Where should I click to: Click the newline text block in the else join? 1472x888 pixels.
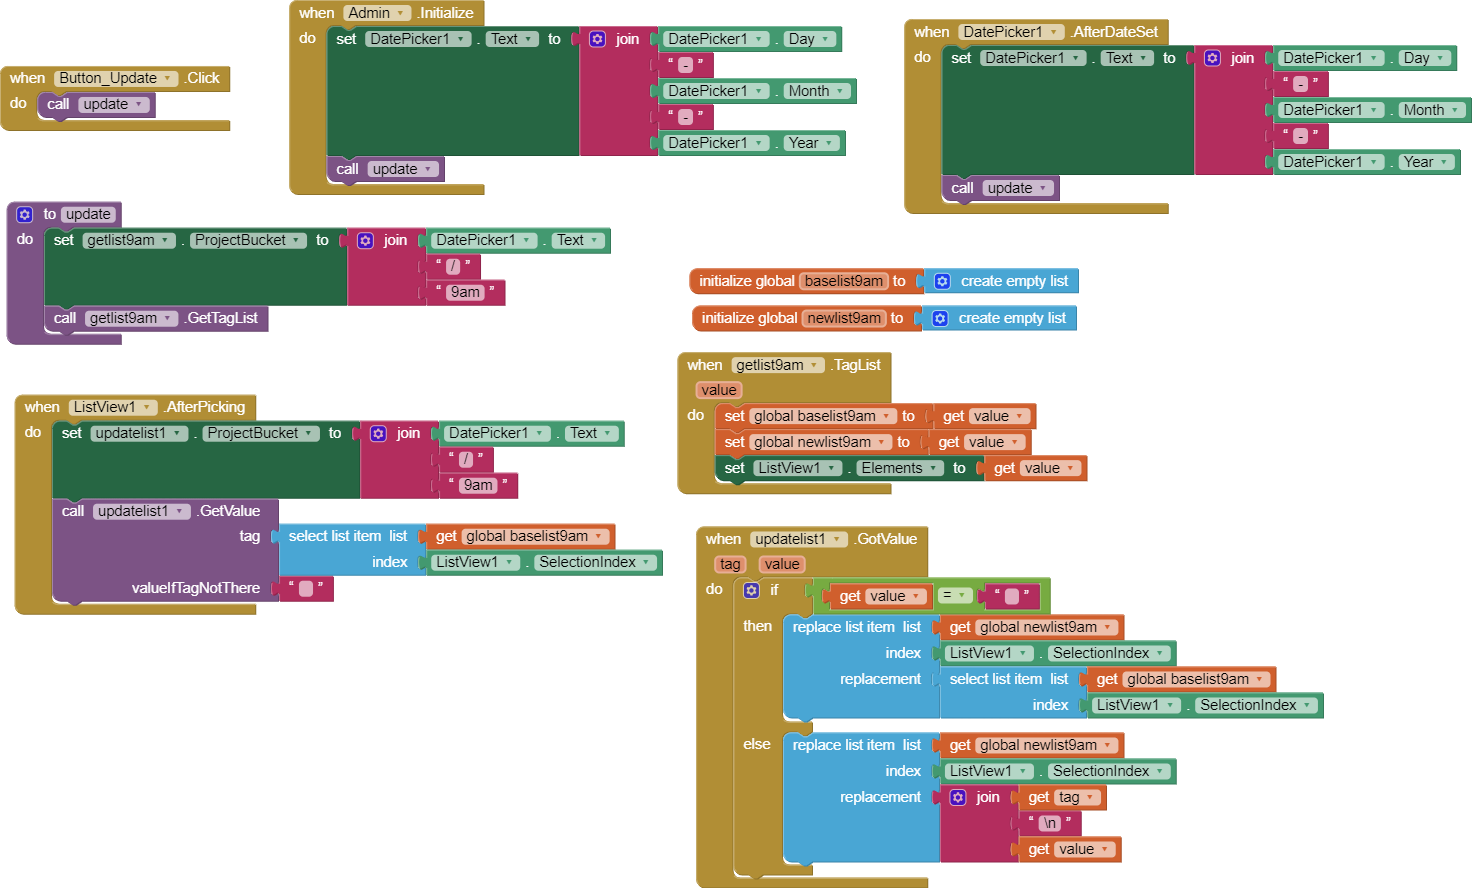click(1049, 822)
